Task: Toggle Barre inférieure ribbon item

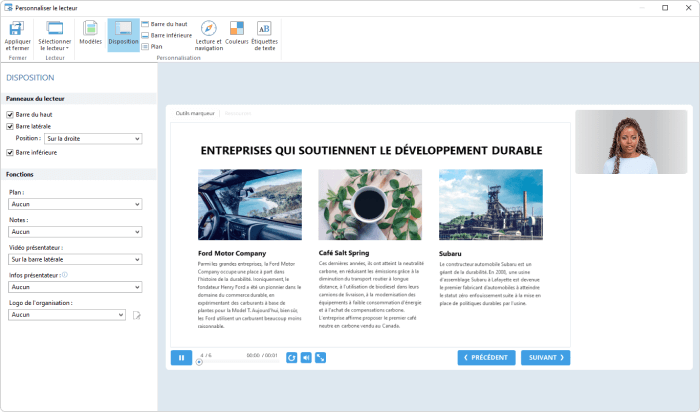Action: click(x=167, y=35)
